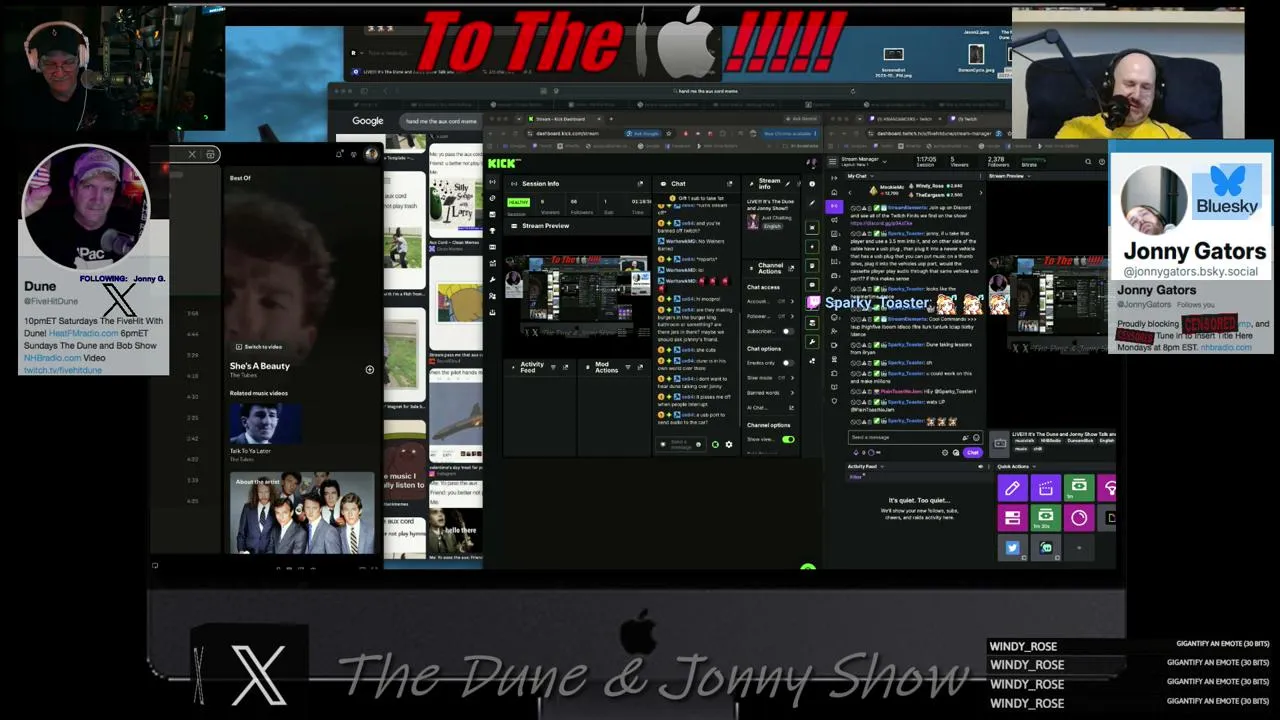The image size is (1280, 720).
Task: Pop out the Kick Channel Actions panel
Action: click(791, 268)
